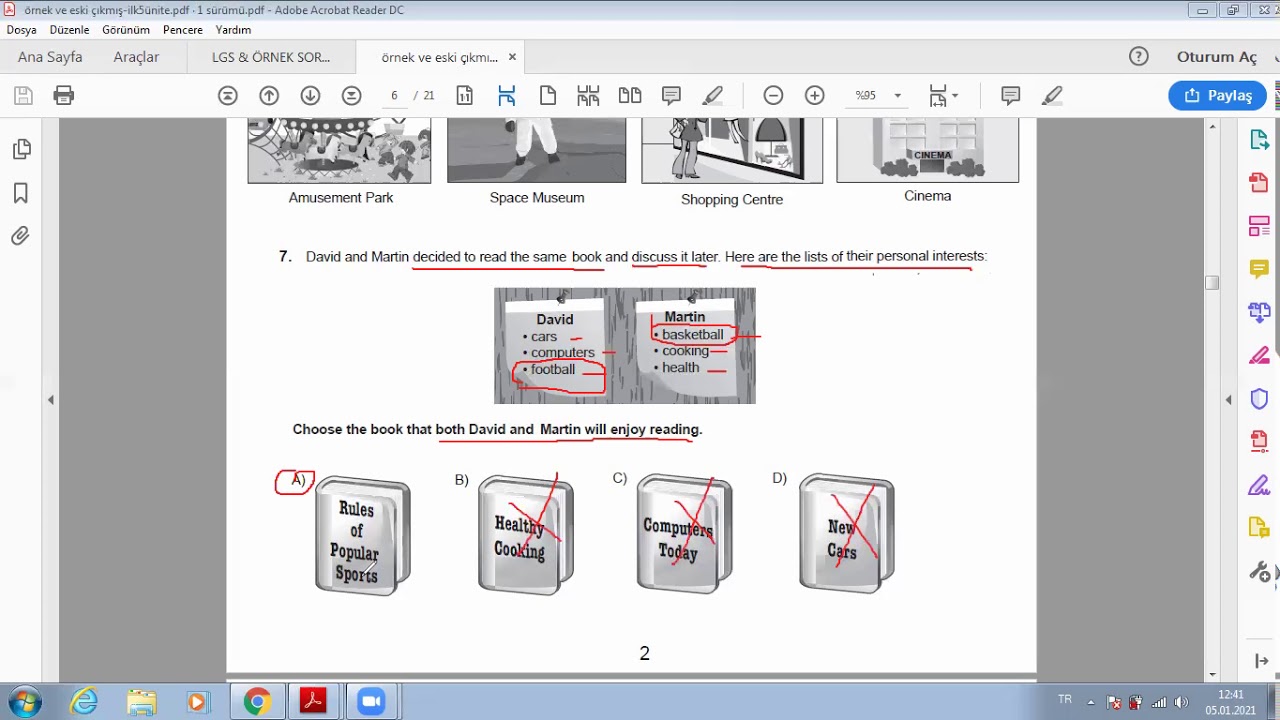Open the Yardım menu
The image size is (1280, 720).
pos(233,30)
